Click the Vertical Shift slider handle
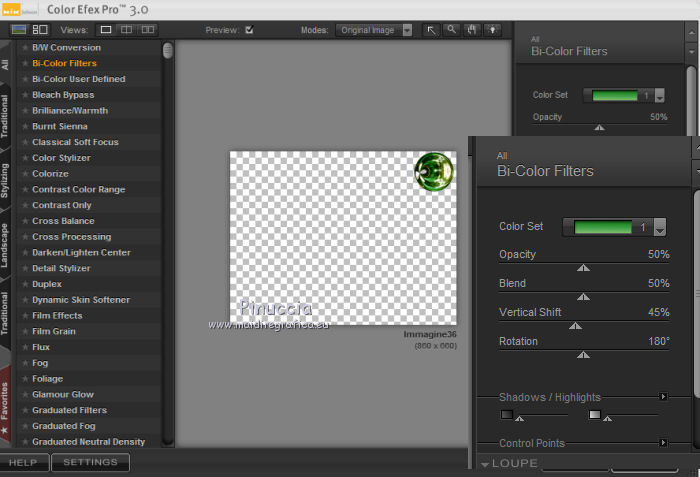The image size is (700, 477). [x=575, y=326]
